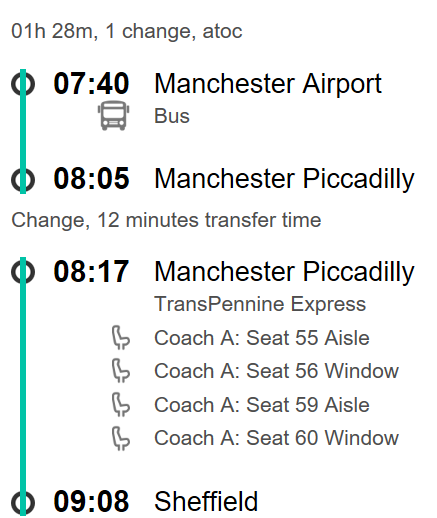Click the Coach A: Seat 60 Window text
This screenshot has height=518, width=437.
click(276, 438)
